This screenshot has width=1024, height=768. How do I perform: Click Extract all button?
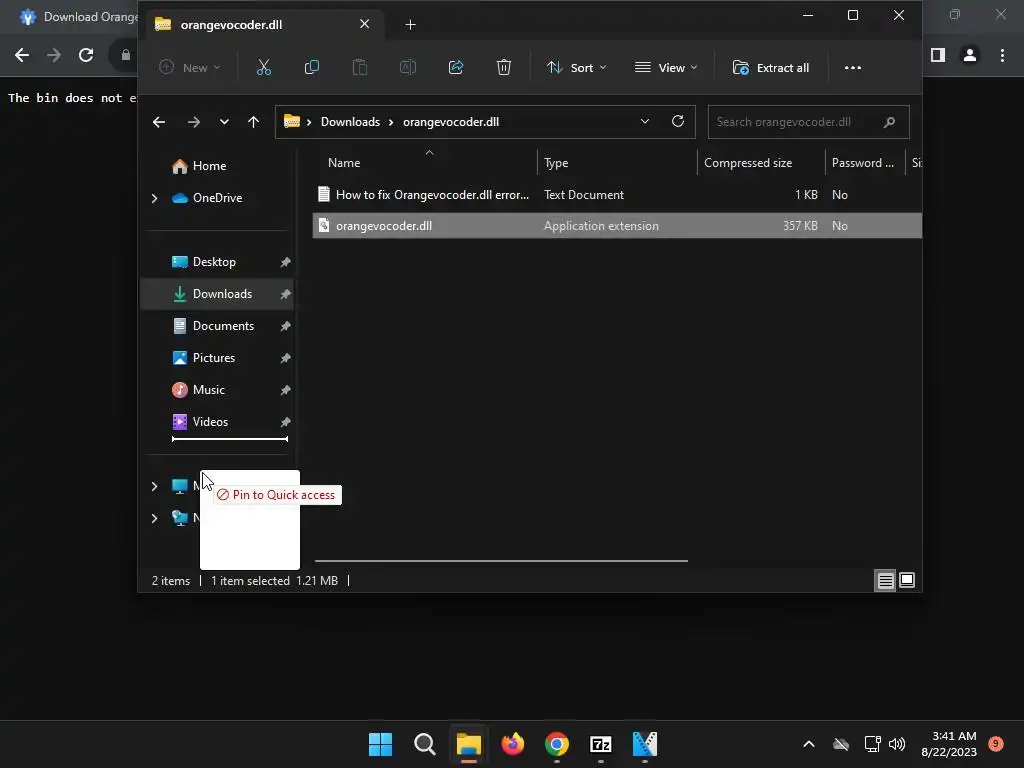click(x=771, y=67)
